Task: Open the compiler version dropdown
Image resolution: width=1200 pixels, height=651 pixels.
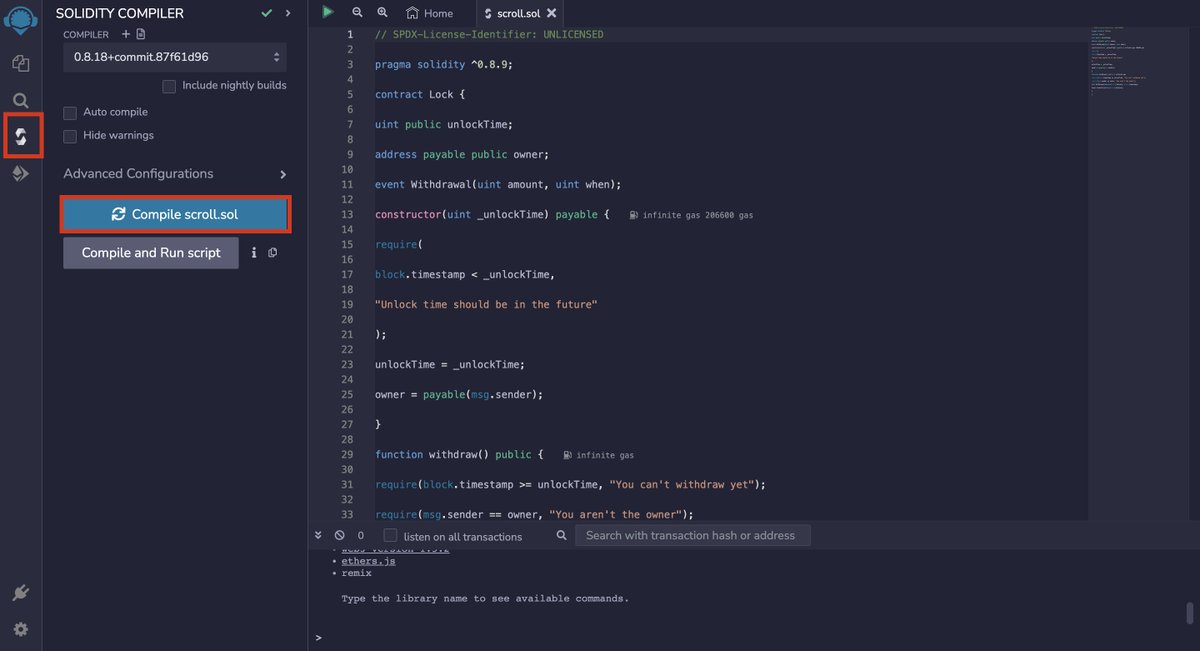Action: 175,56
